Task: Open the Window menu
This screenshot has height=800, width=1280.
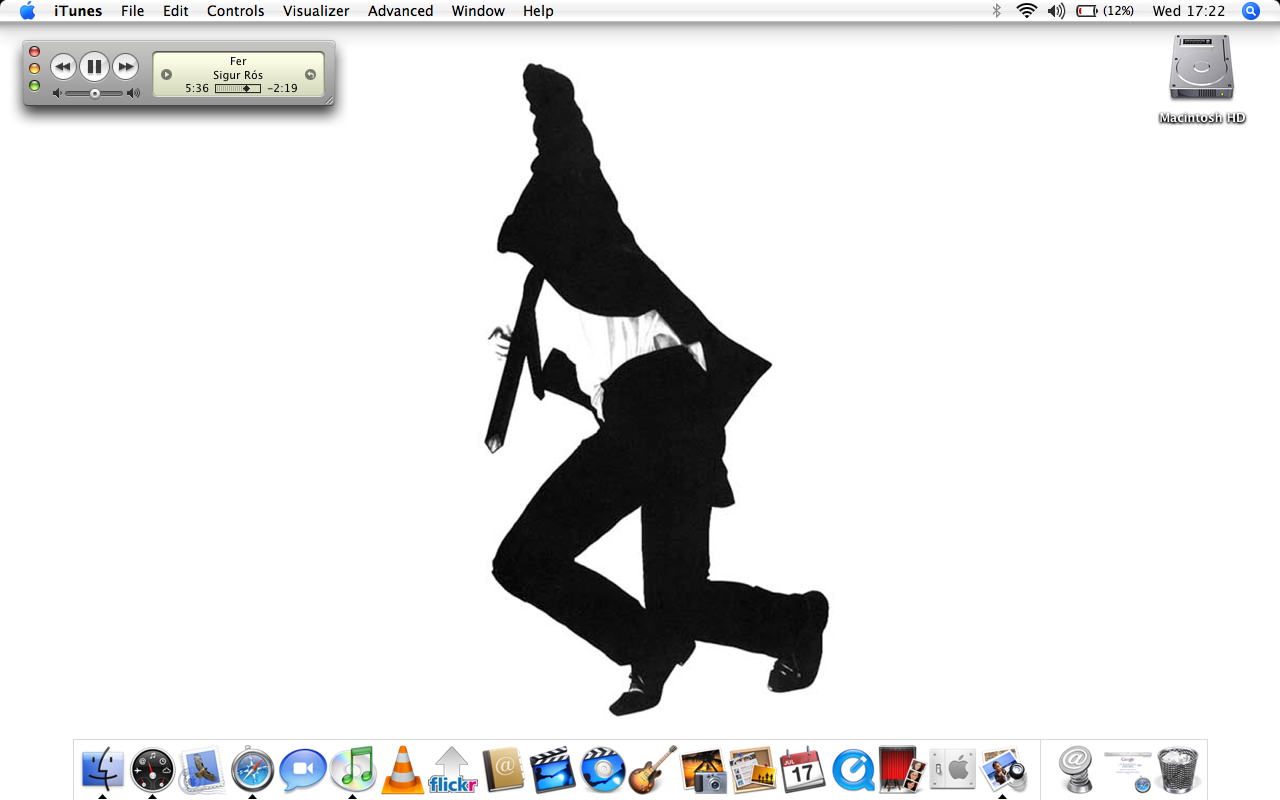Action: click(478, 11)
